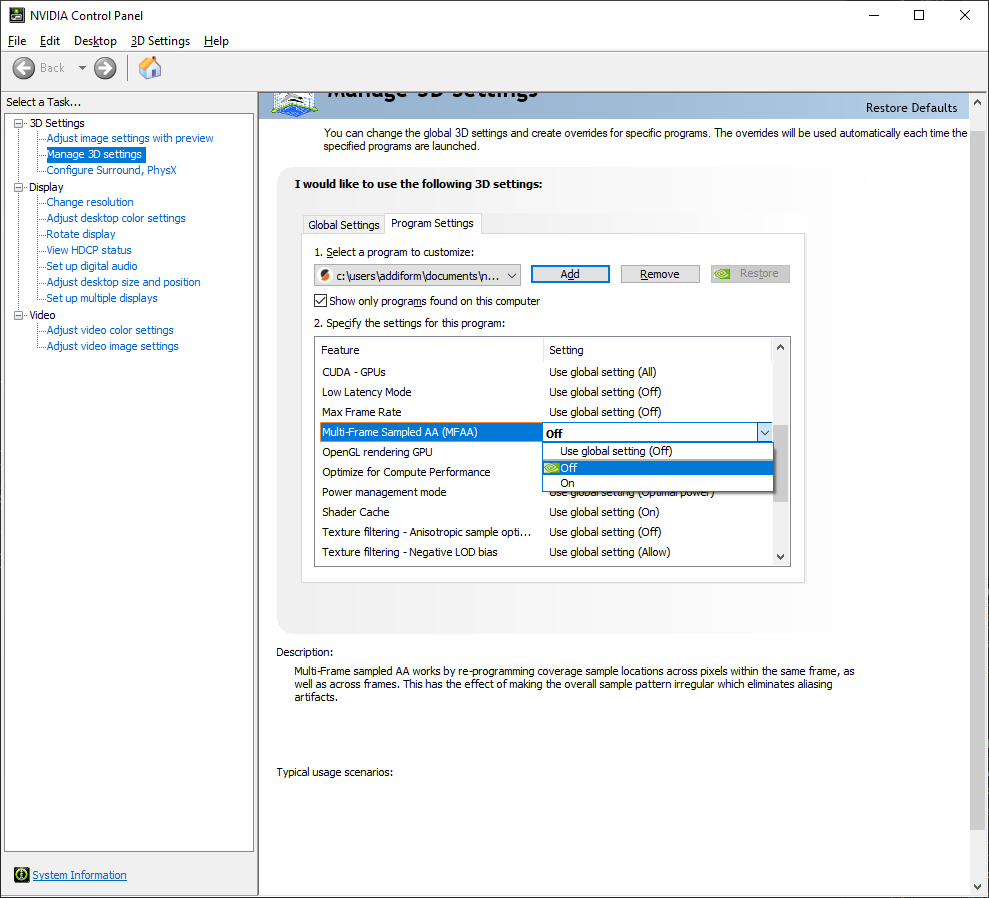Click the Back navigation arrow
The width and height of the screenshot is (989, 898).
coord(24,68)
